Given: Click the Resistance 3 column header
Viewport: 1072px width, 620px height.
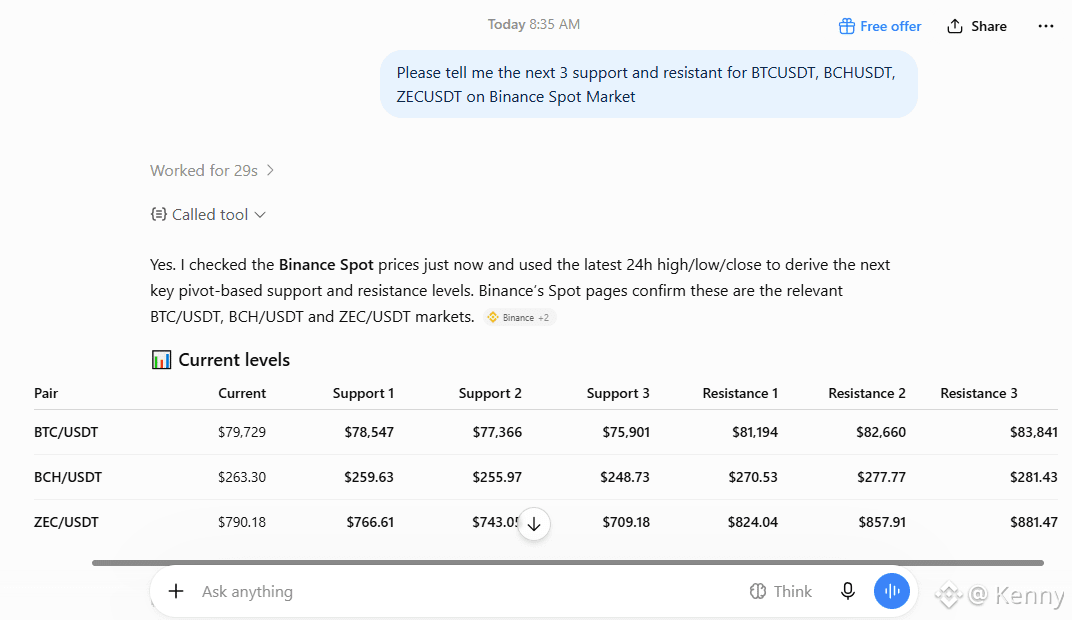Looking at the screenshot, I should pyautogui.click(x=979, y=393).
